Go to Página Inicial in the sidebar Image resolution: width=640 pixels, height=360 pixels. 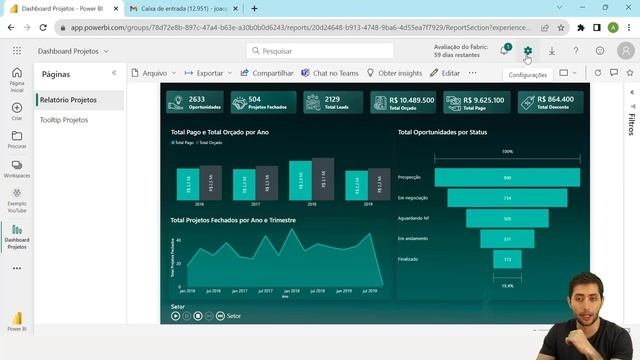pos(17,80)
